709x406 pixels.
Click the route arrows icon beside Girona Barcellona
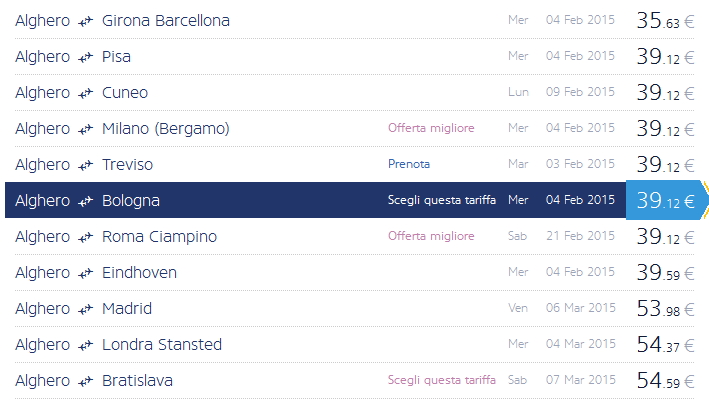[x=86, y=21]
